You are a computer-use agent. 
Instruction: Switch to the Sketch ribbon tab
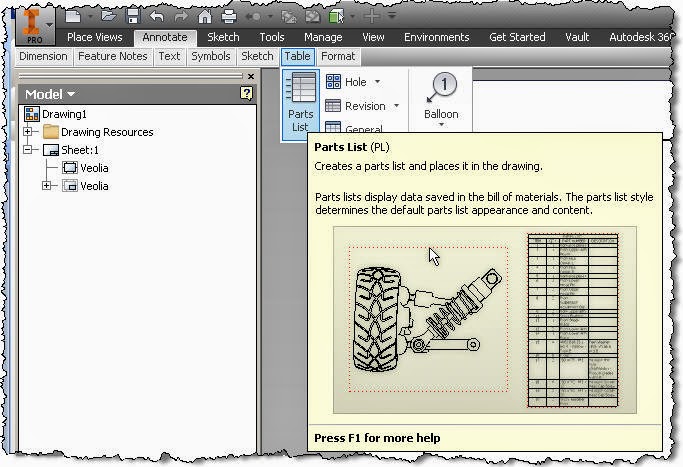pyautogui.click(x=223, y=37)
